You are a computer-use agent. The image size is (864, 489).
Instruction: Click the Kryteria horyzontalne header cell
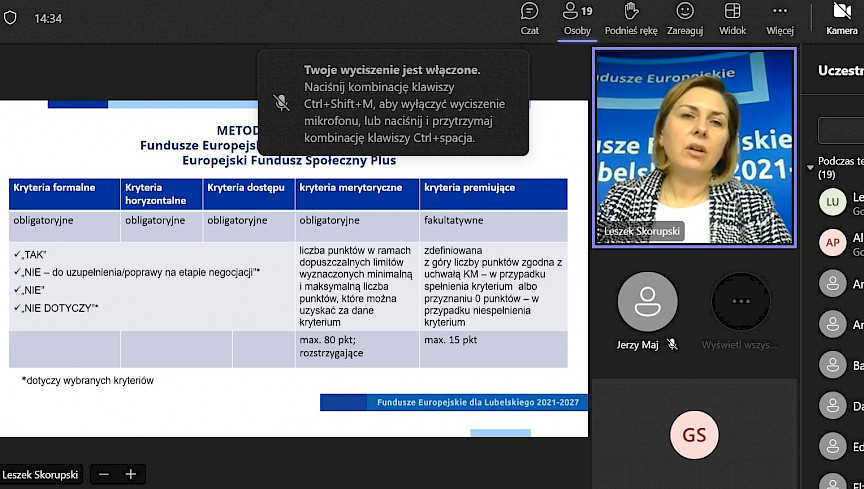coord(161,194)
